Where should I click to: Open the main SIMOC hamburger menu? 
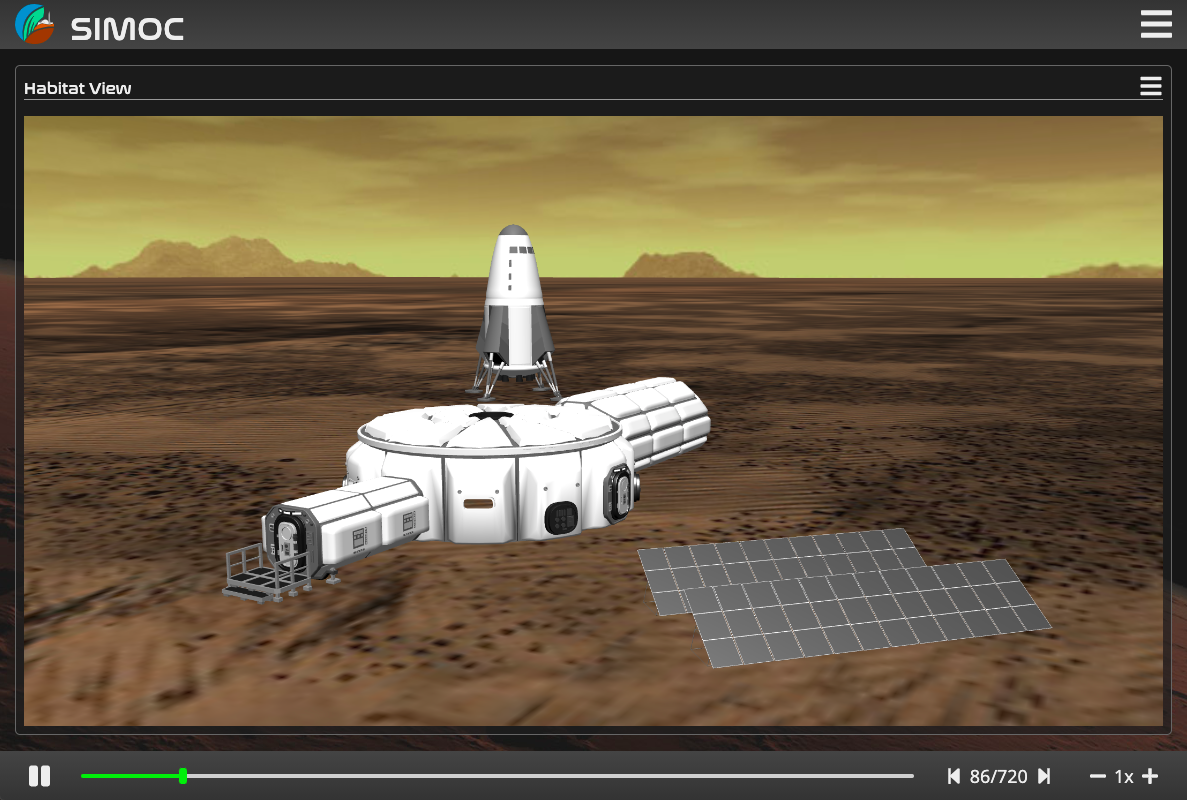pos(1156,24)
